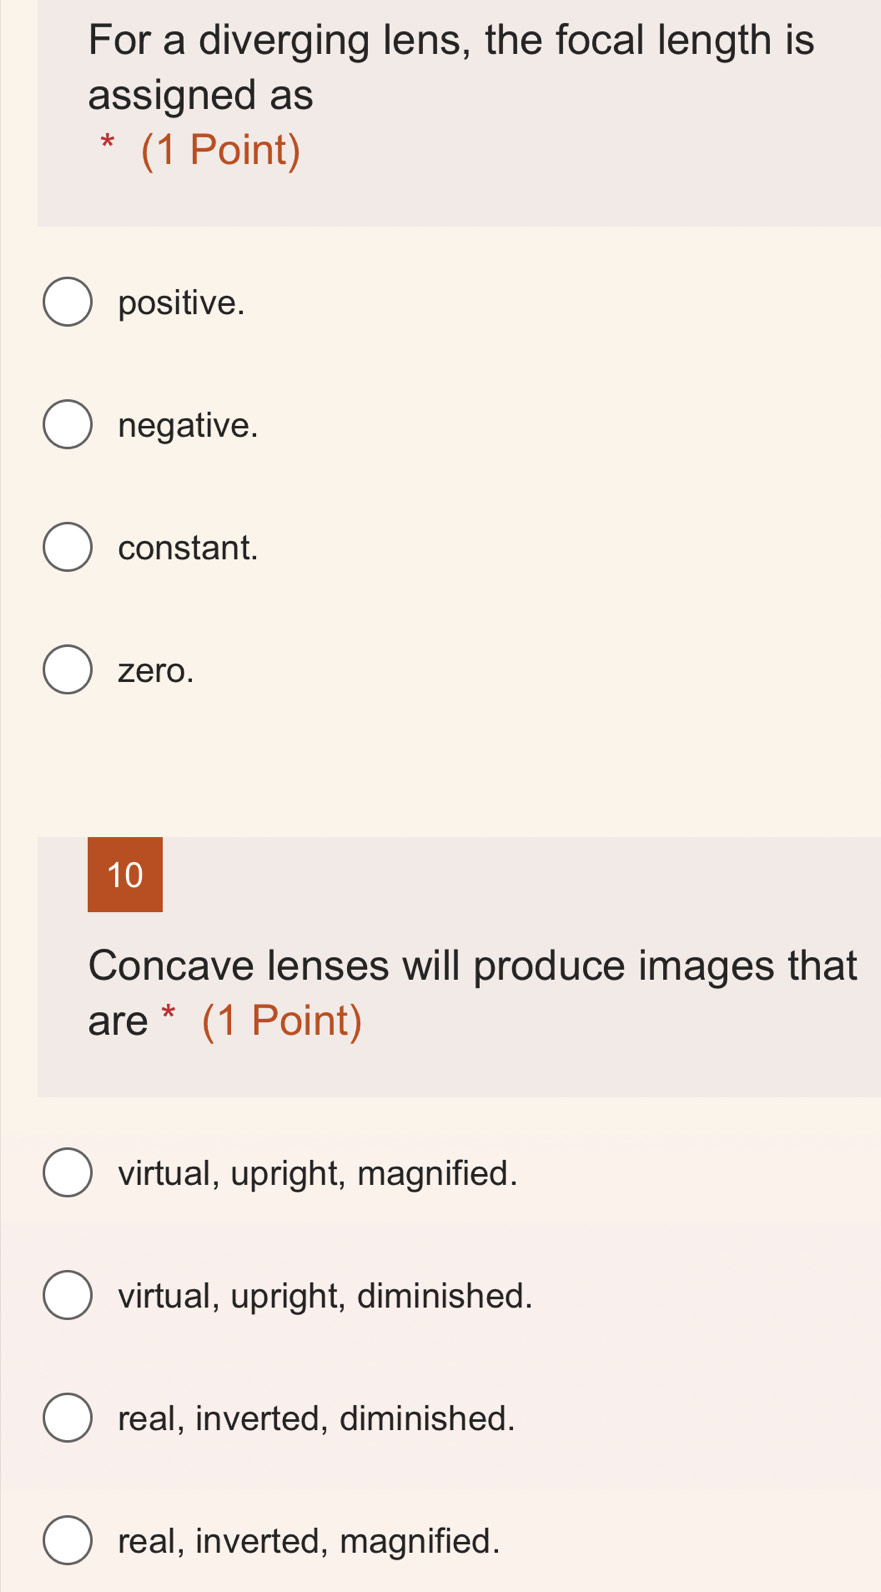Select the 'negative.' radio button circle

(68, 425)
